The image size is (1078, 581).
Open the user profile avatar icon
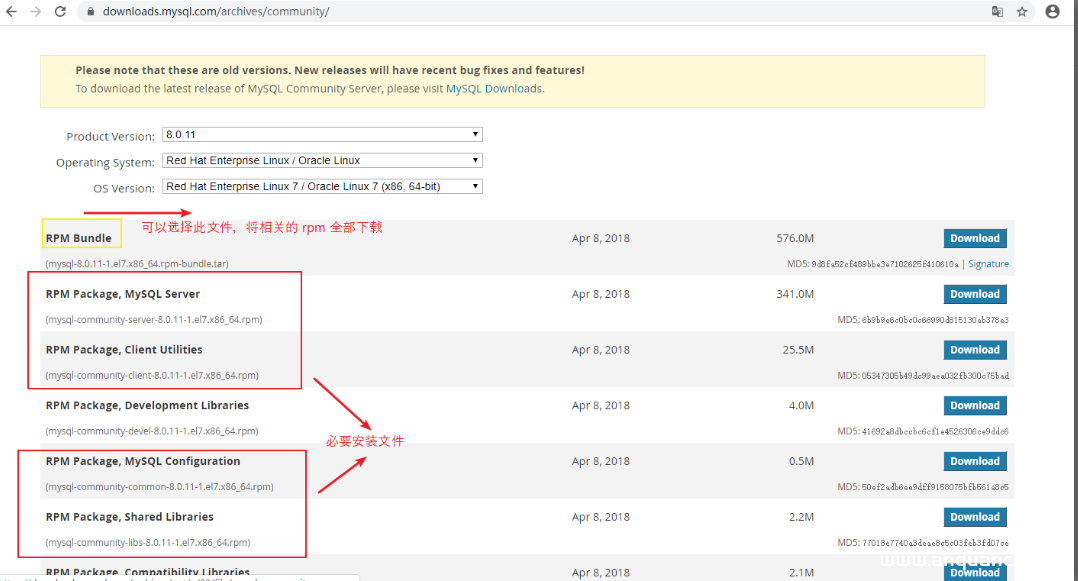[x=1052, y=12]
